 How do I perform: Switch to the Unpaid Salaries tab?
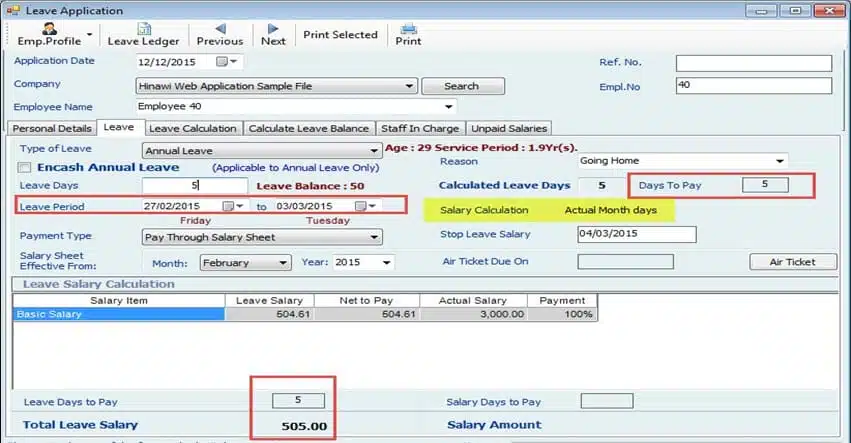coord(508,128)
